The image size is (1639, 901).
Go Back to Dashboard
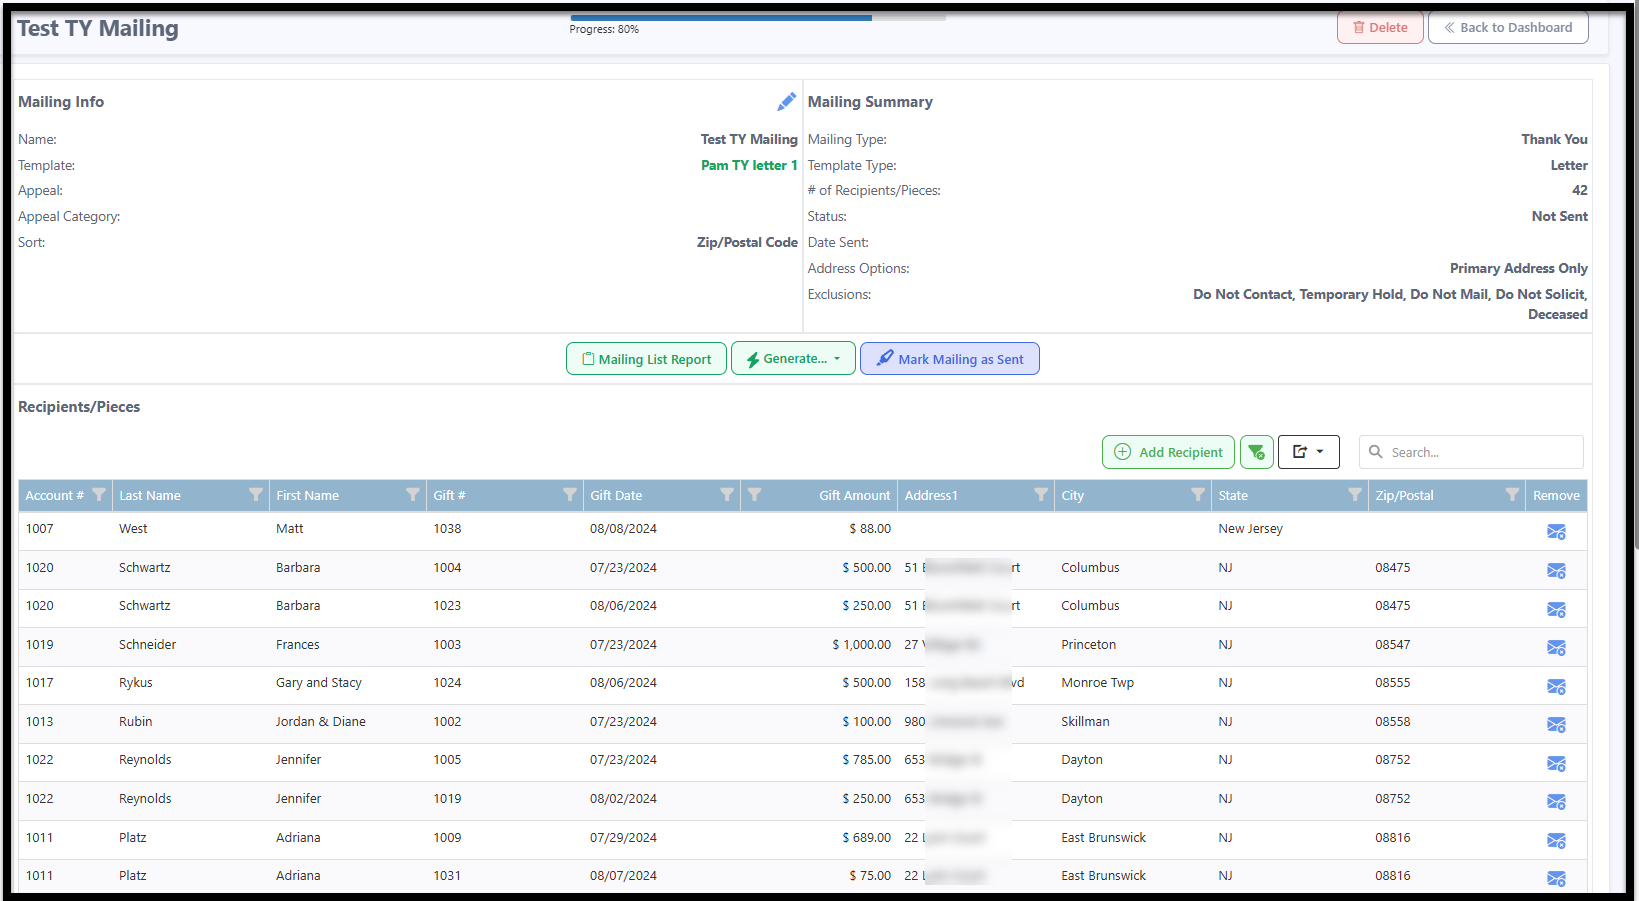1508,28
